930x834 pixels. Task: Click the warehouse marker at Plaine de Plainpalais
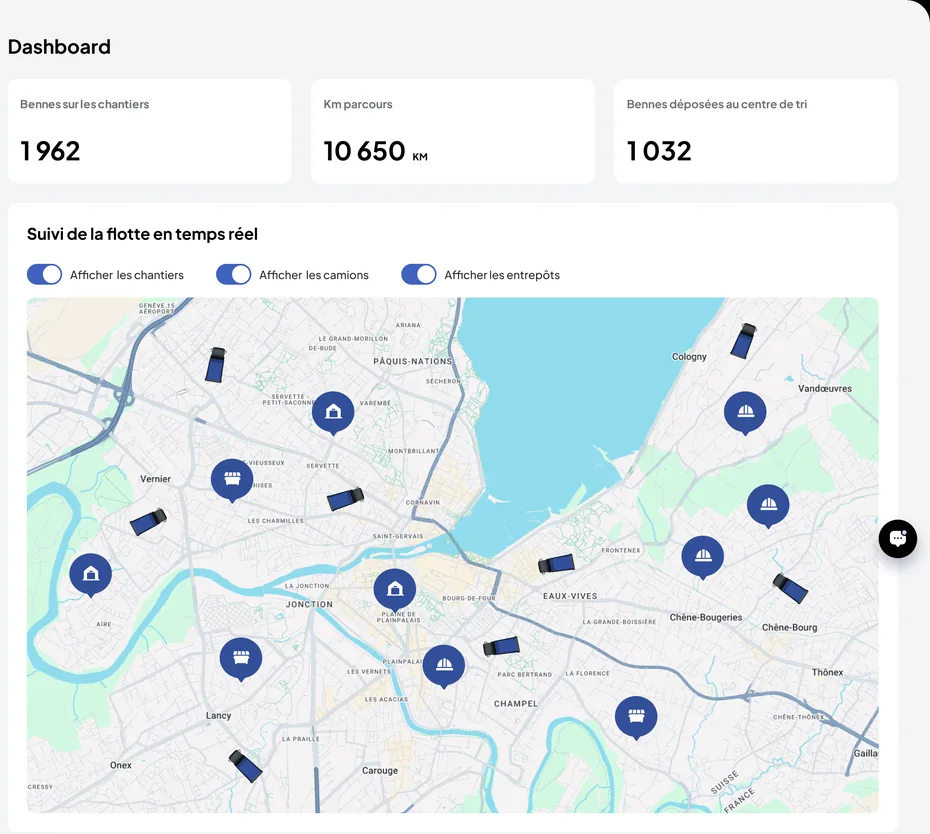[395, 590]
